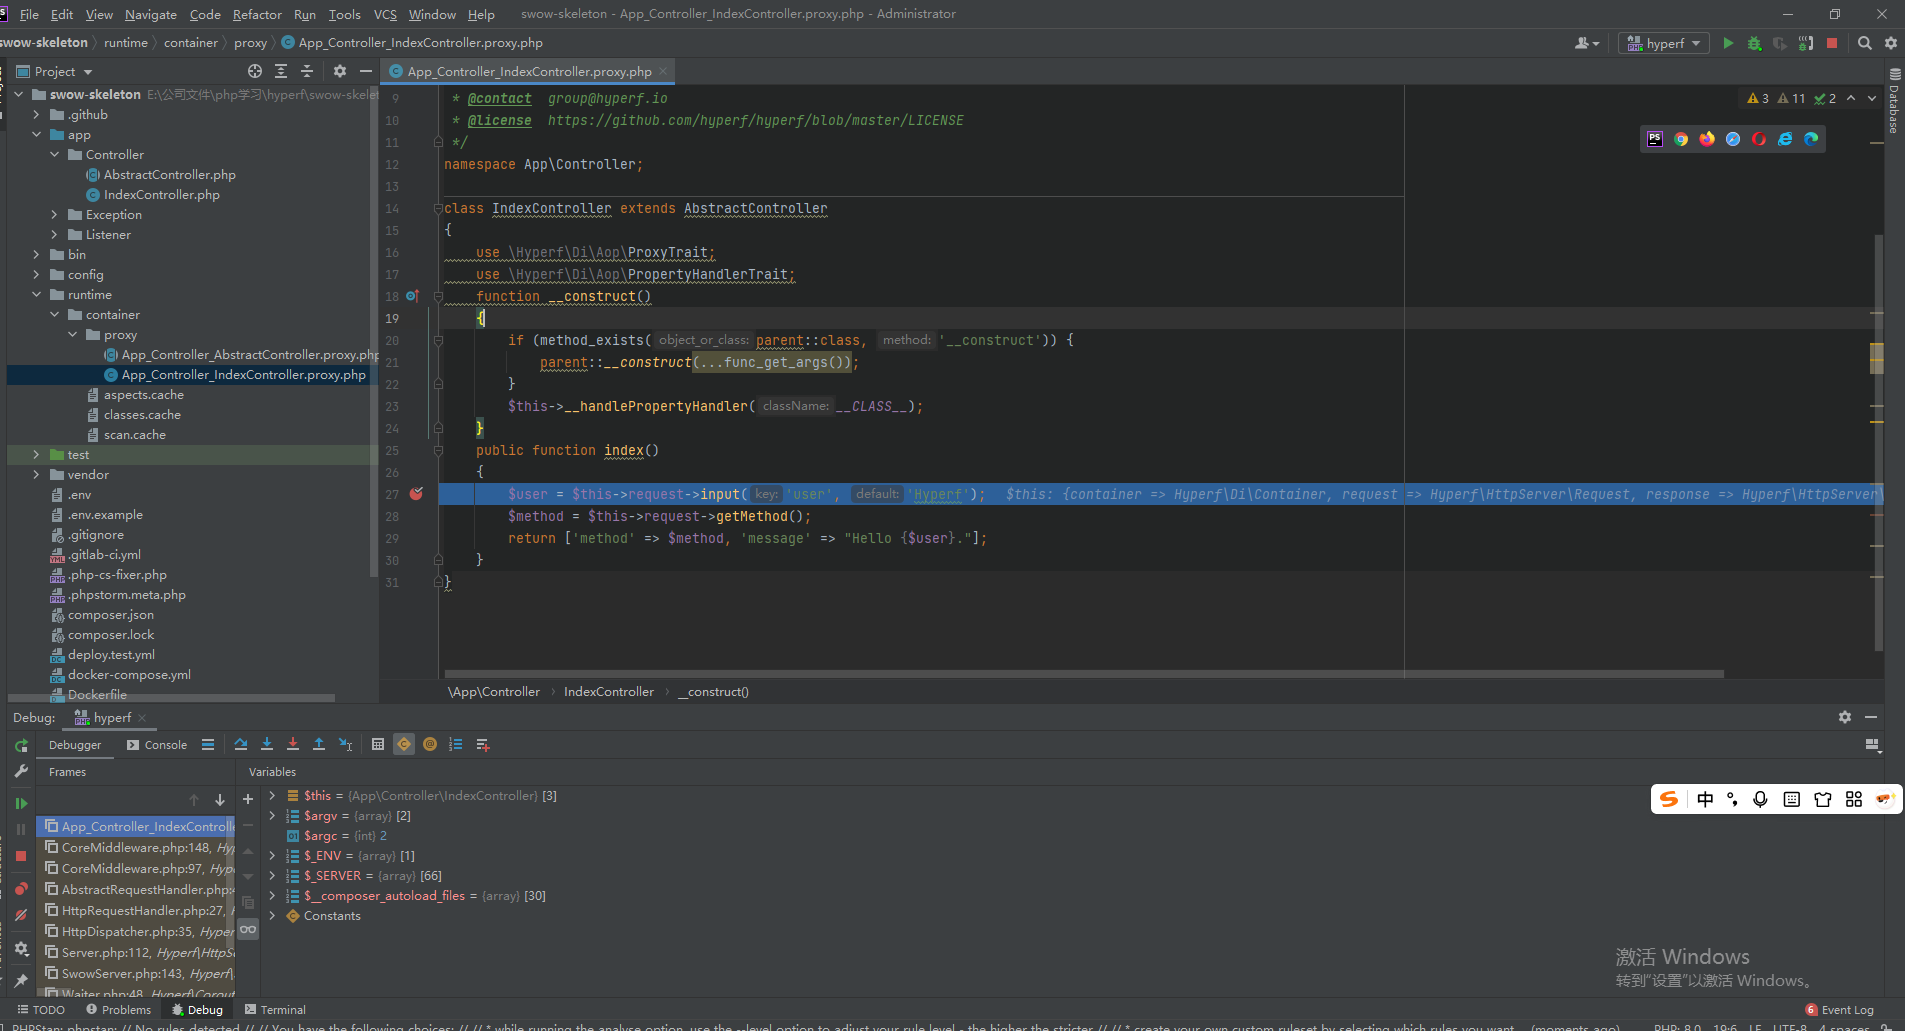Open the VCS menu

(385, 14)
